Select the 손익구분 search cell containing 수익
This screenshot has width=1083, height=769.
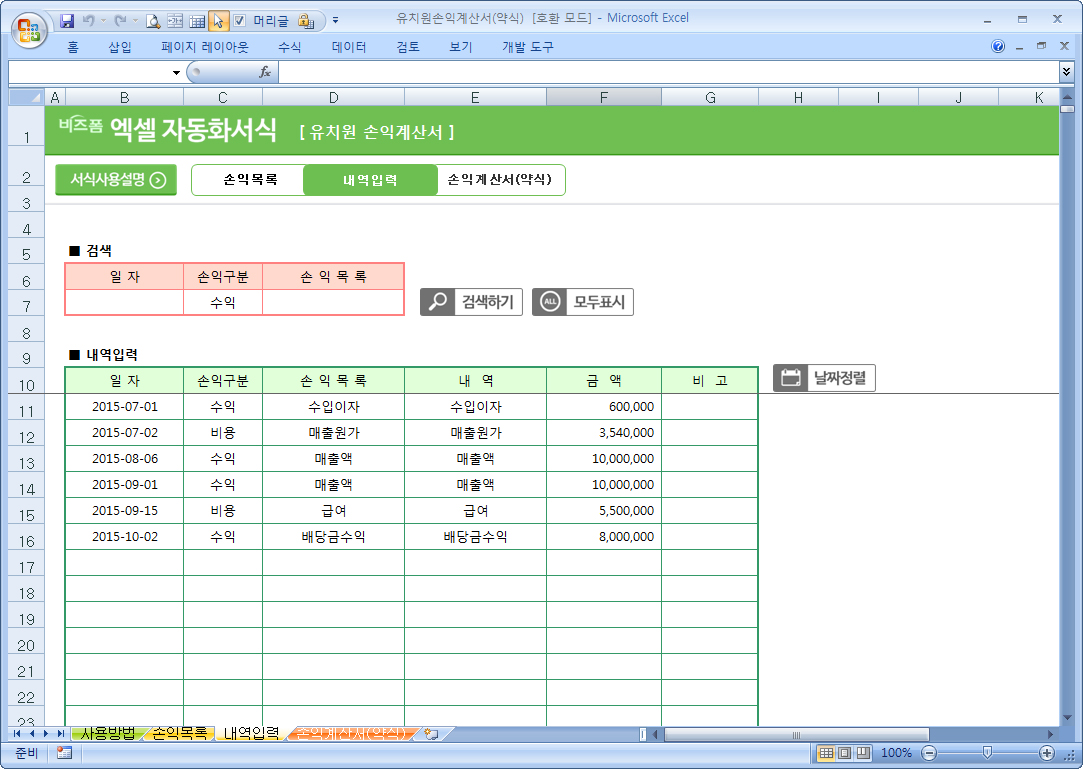(x=223, y=302)
